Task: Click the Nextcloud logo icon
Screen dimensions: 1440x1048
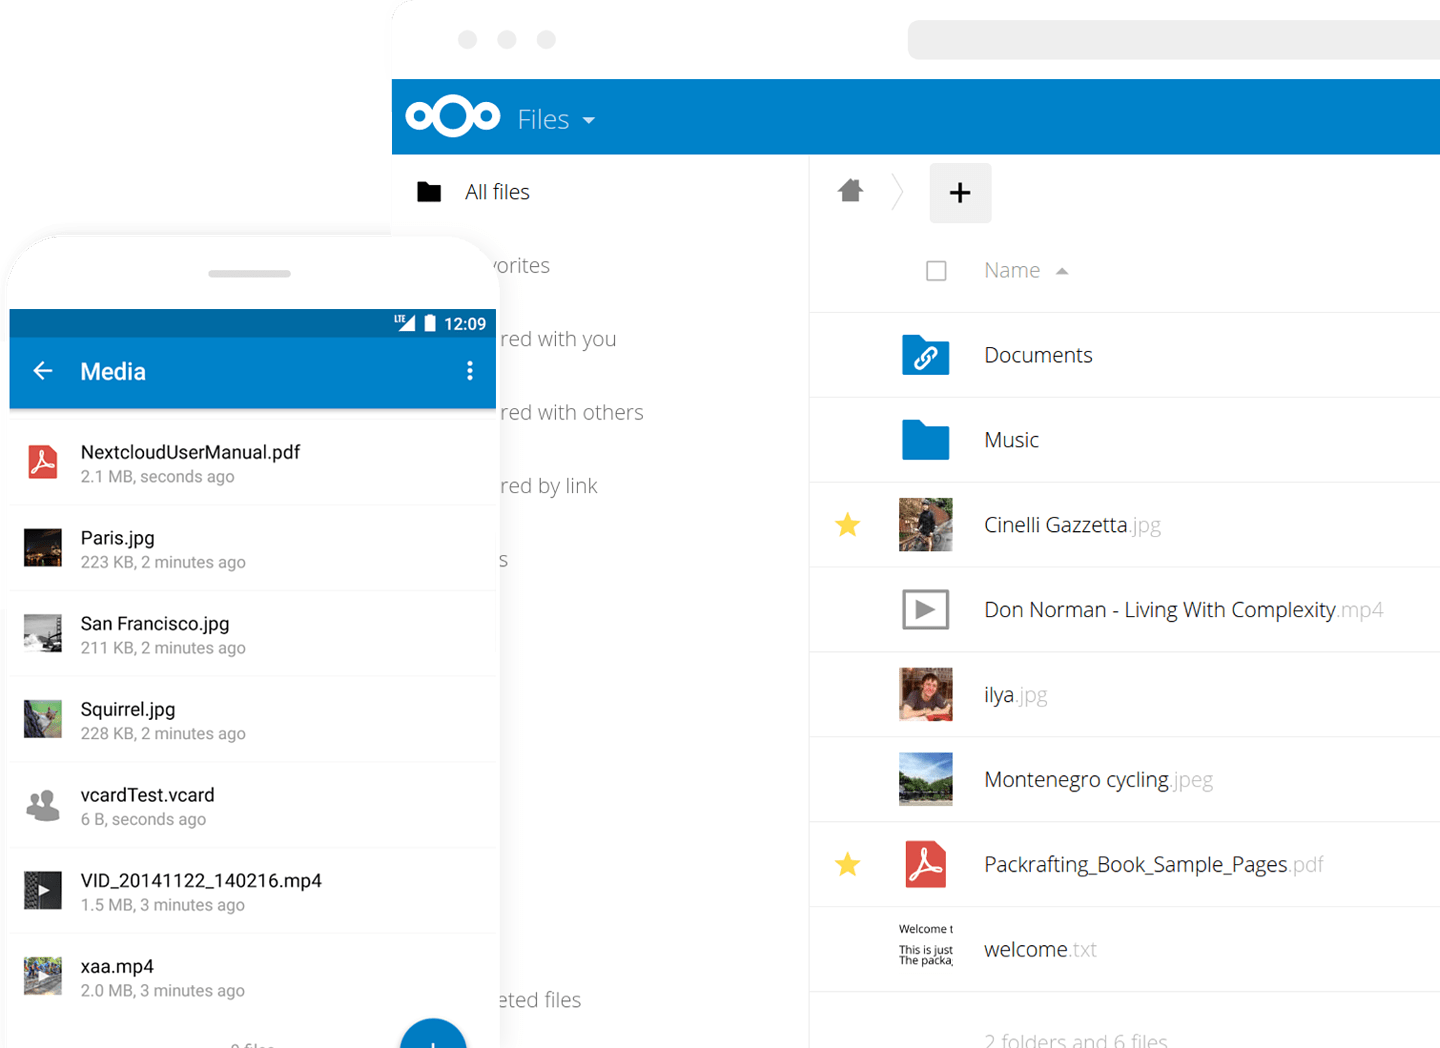Action: (452, 117)
